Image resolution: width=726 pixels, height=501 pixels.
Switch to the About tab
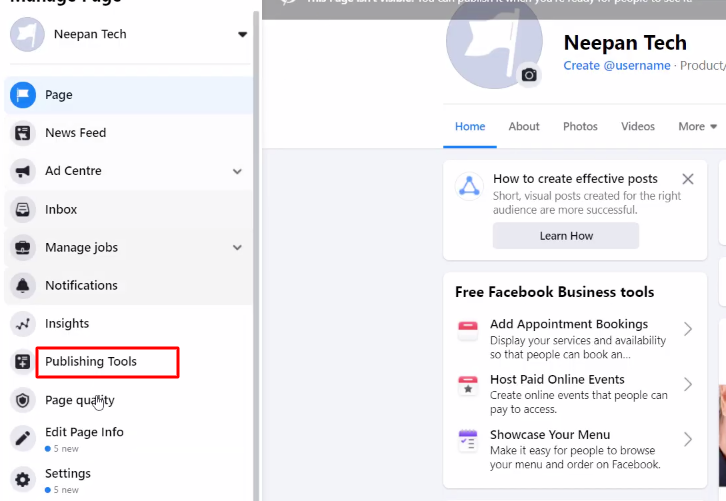point(524,126)
